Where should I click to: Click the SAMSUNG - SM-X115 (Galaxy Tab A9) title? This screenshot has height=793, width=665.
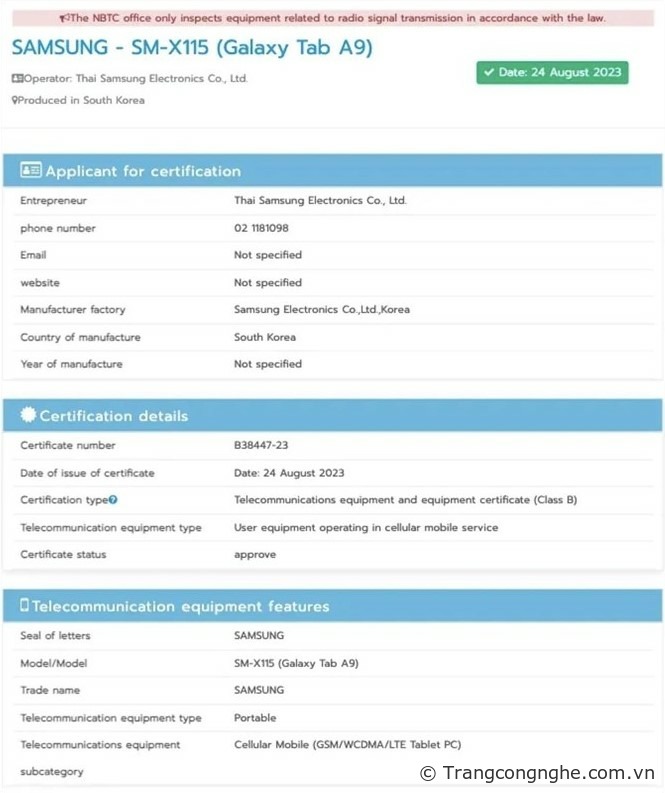[x=192, y=47]
